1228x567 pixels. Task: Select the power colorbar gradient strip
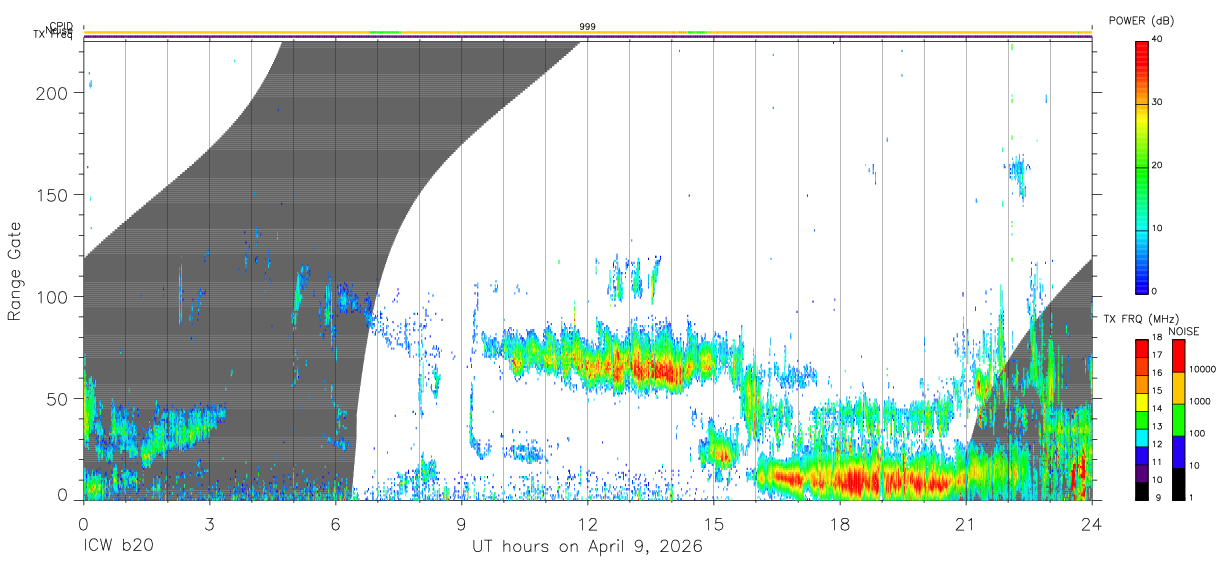click(x=1141, y=166)
